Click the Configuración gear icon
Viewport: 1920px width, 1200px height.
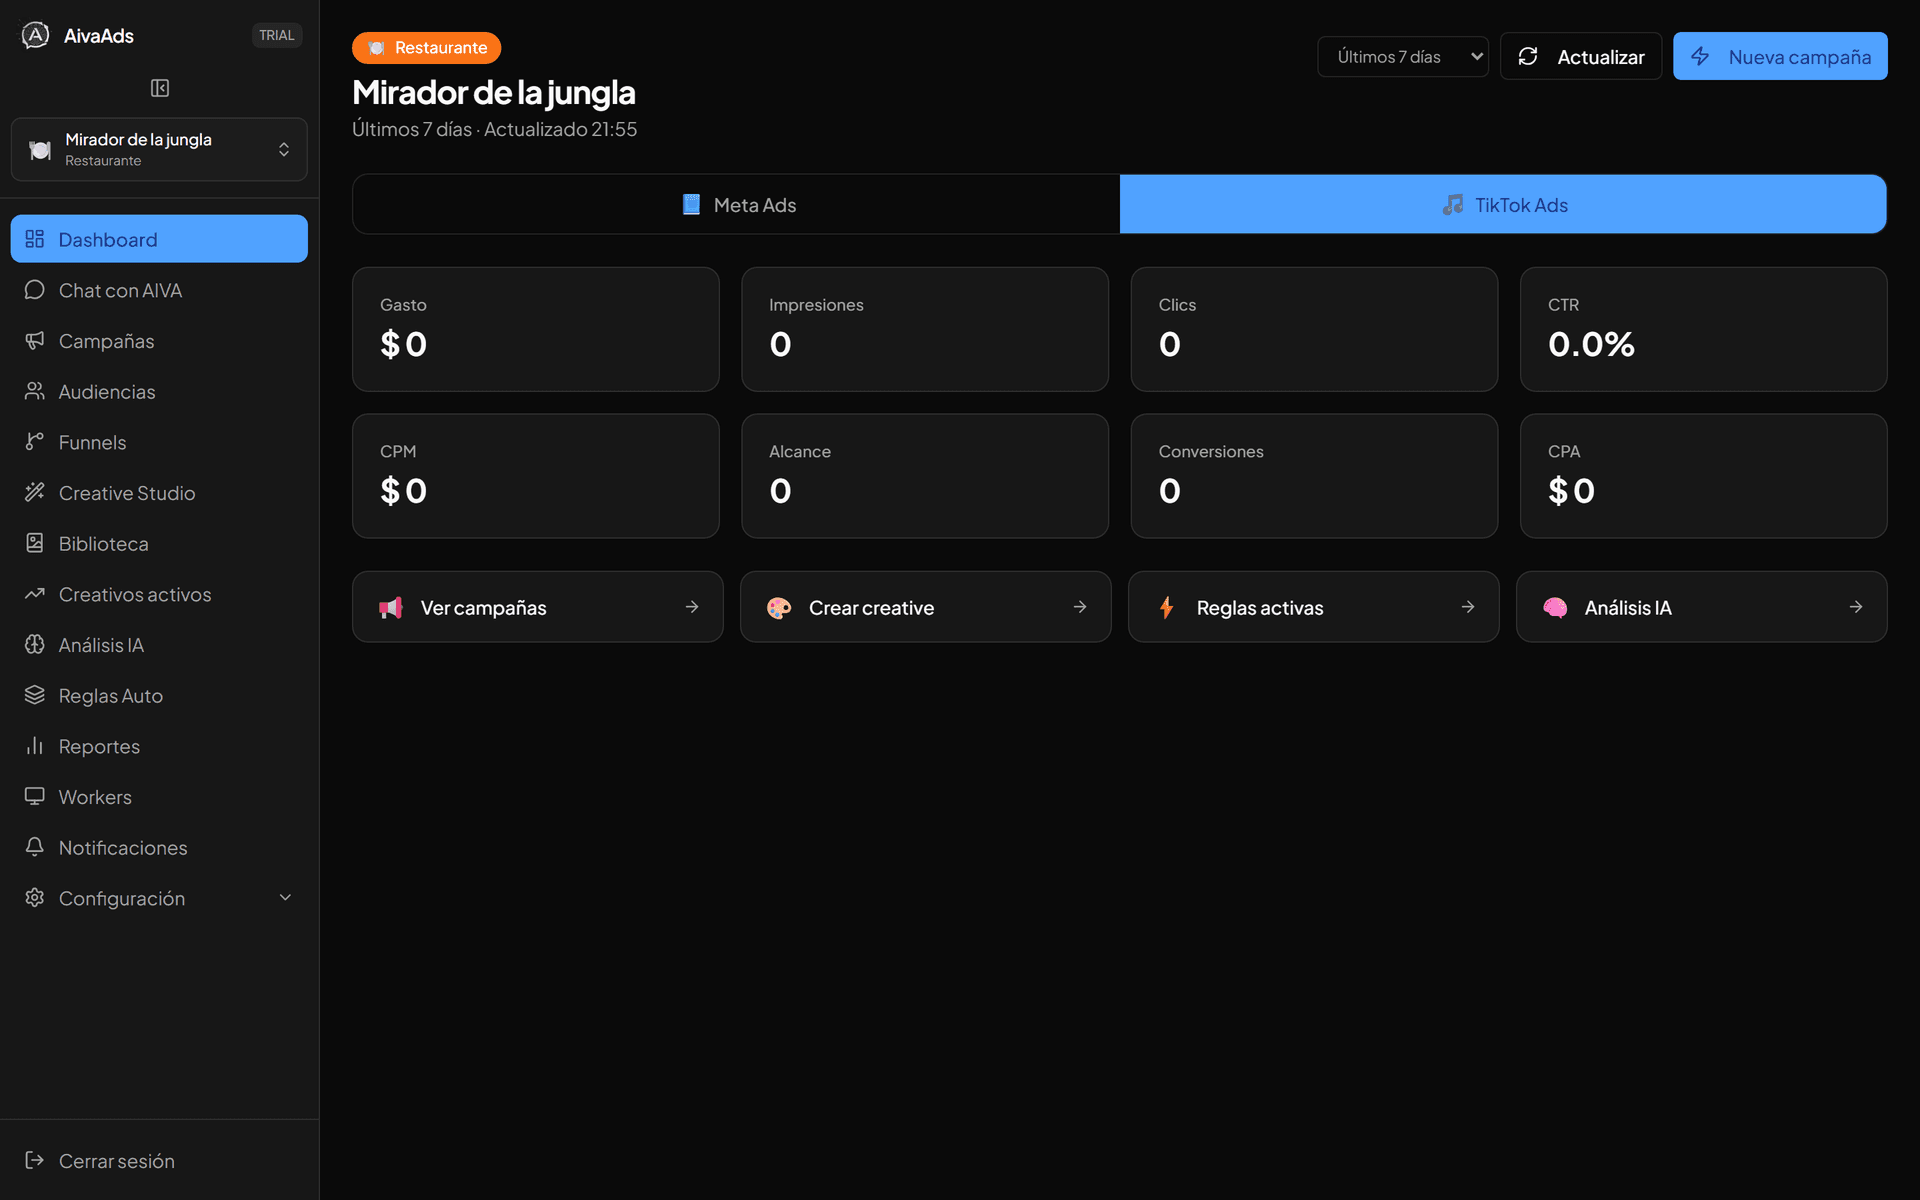(x=35, y=898)
